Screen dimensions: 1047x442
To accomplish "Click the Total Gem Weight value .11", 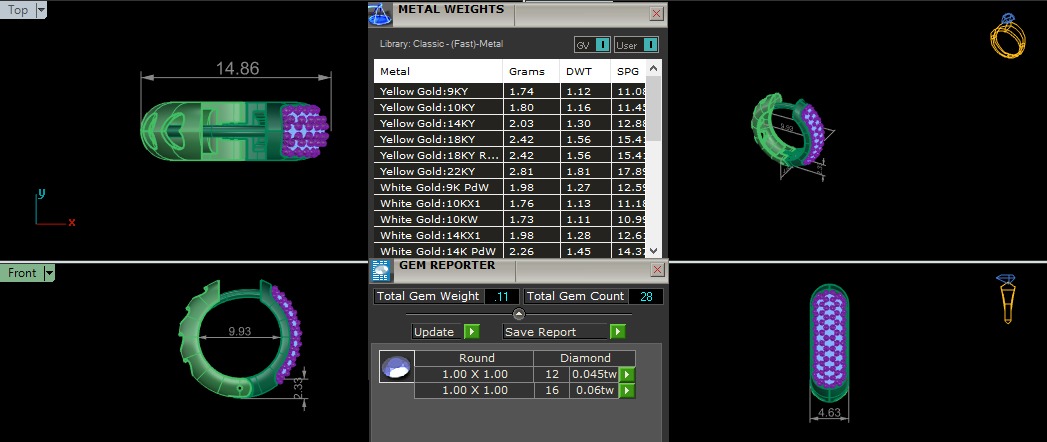I will point(501,296).
